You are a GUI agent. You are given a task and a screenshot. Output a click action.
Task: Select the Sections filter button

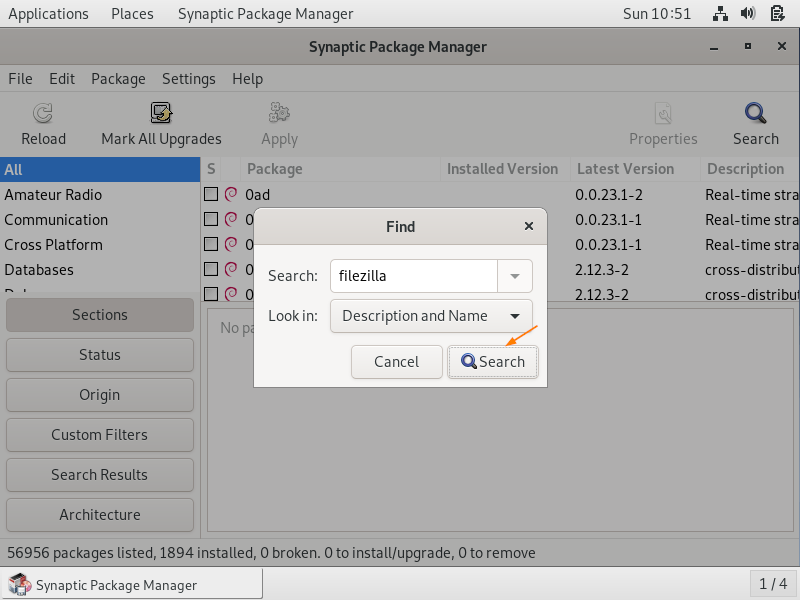point(100,315)
